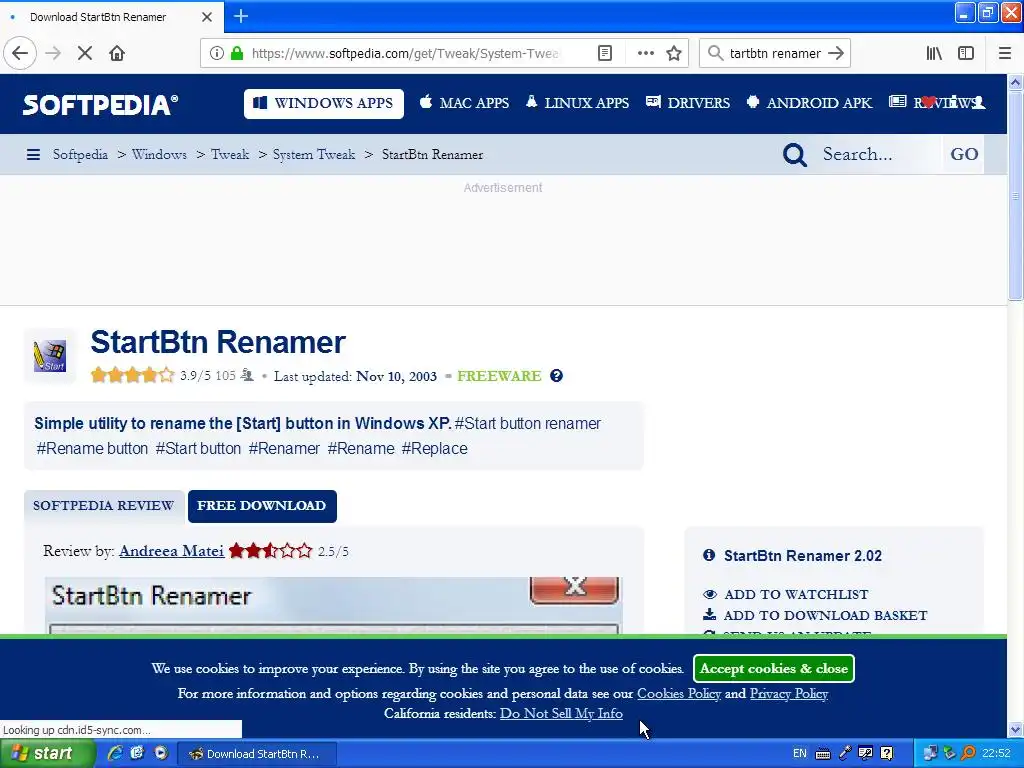Click ADD TO DOWNLOAD BASKET text link
1024x768 pixels.
tap(825, 615)
